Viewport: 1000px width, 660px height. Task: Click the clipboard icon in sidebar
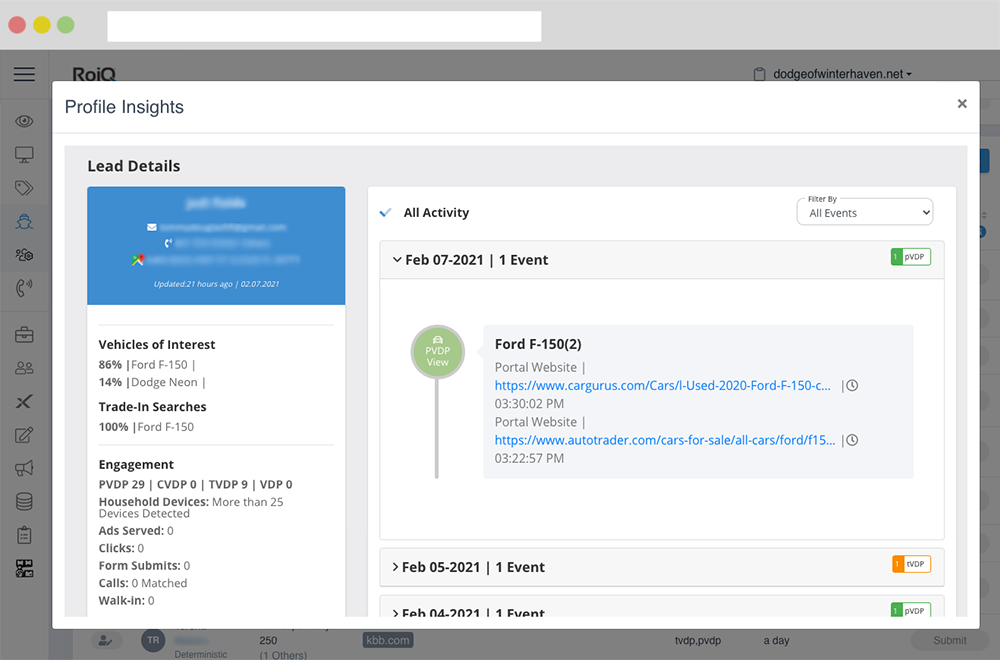pos(24,535)
